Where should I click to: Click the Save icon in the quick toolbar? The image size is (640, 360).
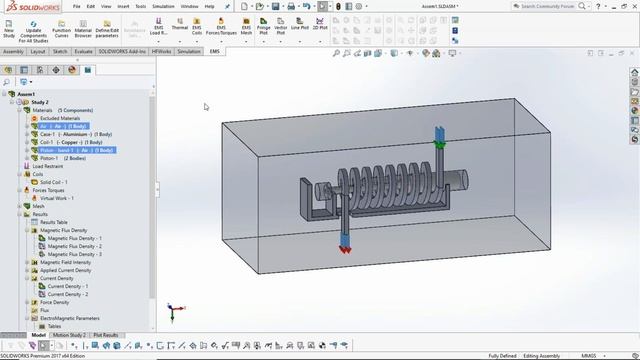[276, 6]
